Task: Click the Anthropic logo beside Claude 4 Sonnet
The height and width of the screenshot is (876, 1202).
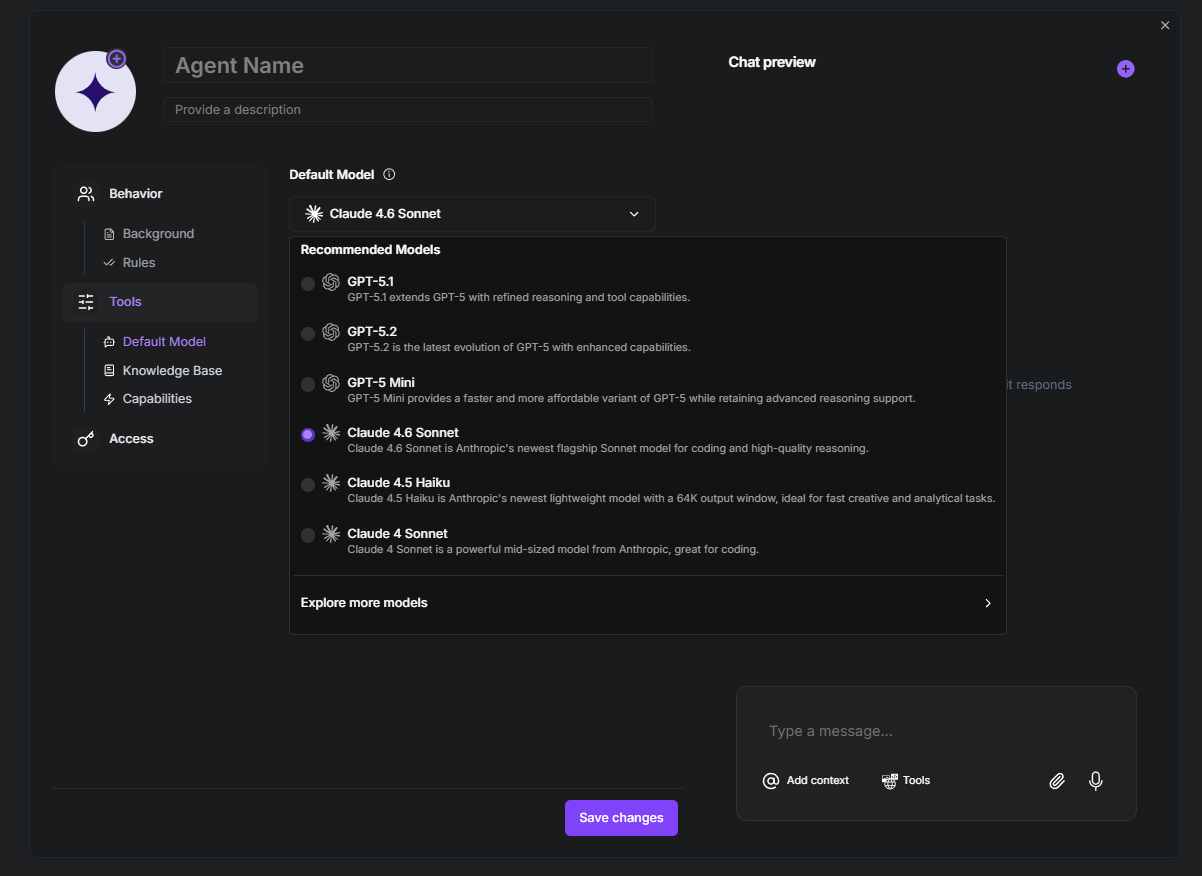Action: 331,535
